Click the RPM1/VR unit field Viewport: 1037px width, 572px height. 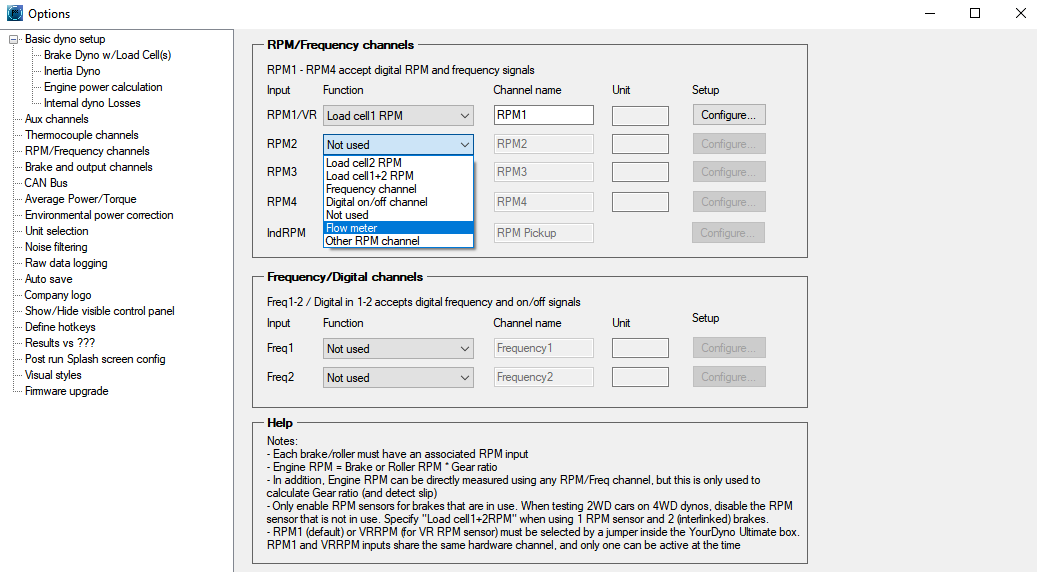click(640, 116)
